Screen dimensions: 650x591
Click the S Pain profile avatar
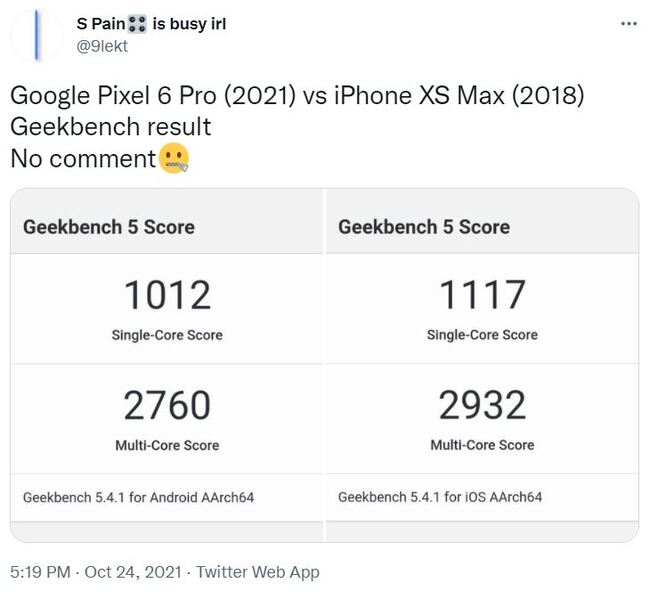tap(37, 35)
